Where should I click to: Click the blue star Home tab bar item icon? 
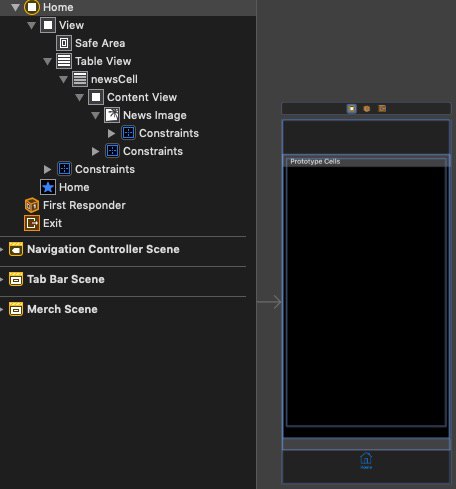(x=48, y=187)
